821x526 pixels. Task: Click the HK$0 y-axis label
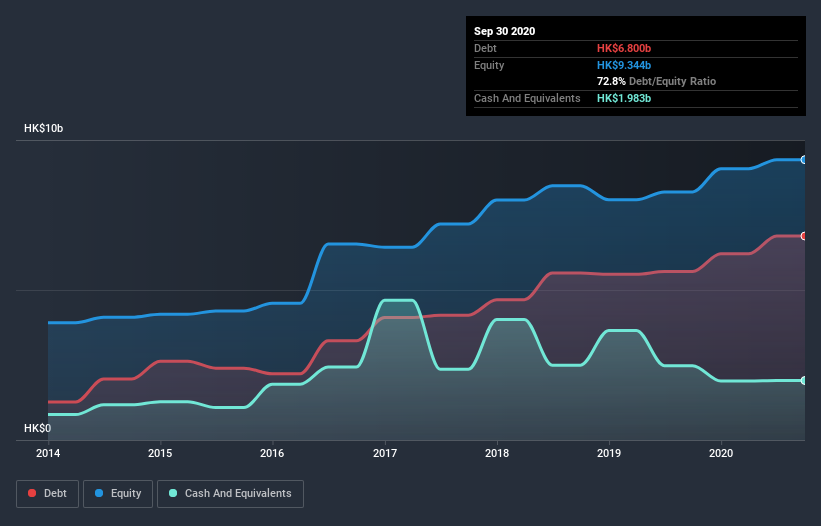point(38,428)
